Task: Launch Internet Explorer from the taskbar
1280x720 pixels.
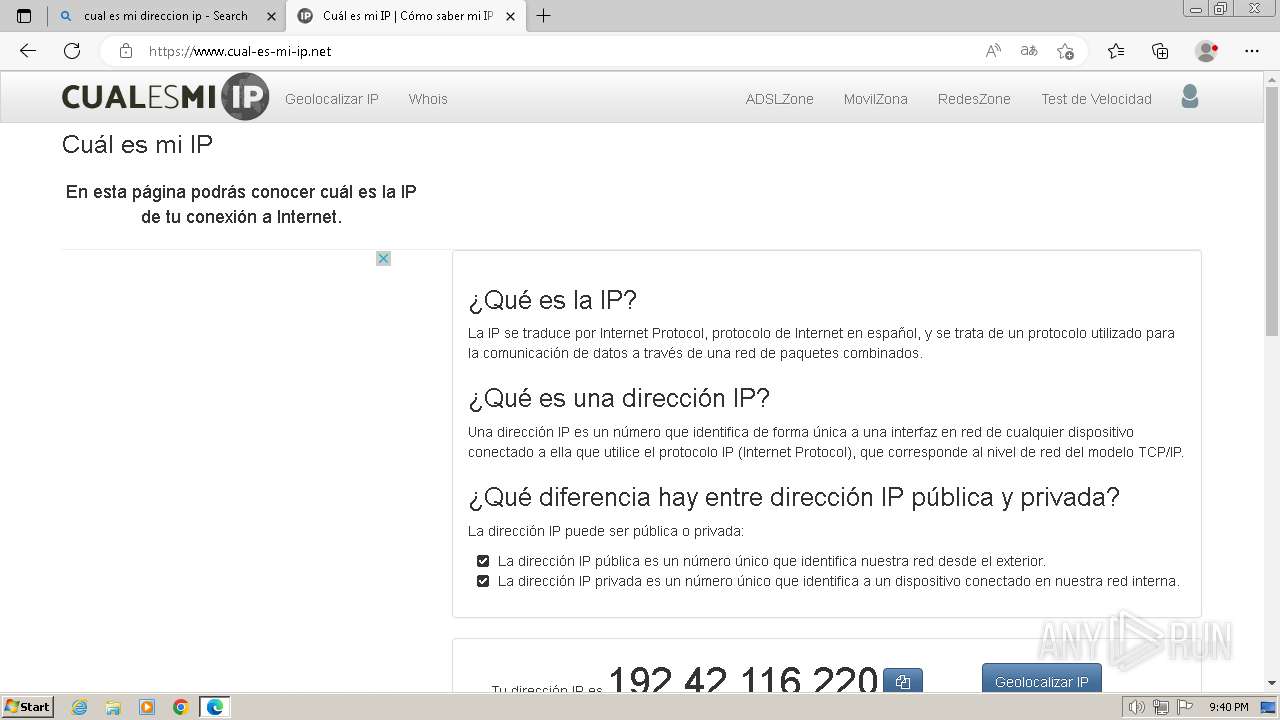Action: (x=80, y=707)
